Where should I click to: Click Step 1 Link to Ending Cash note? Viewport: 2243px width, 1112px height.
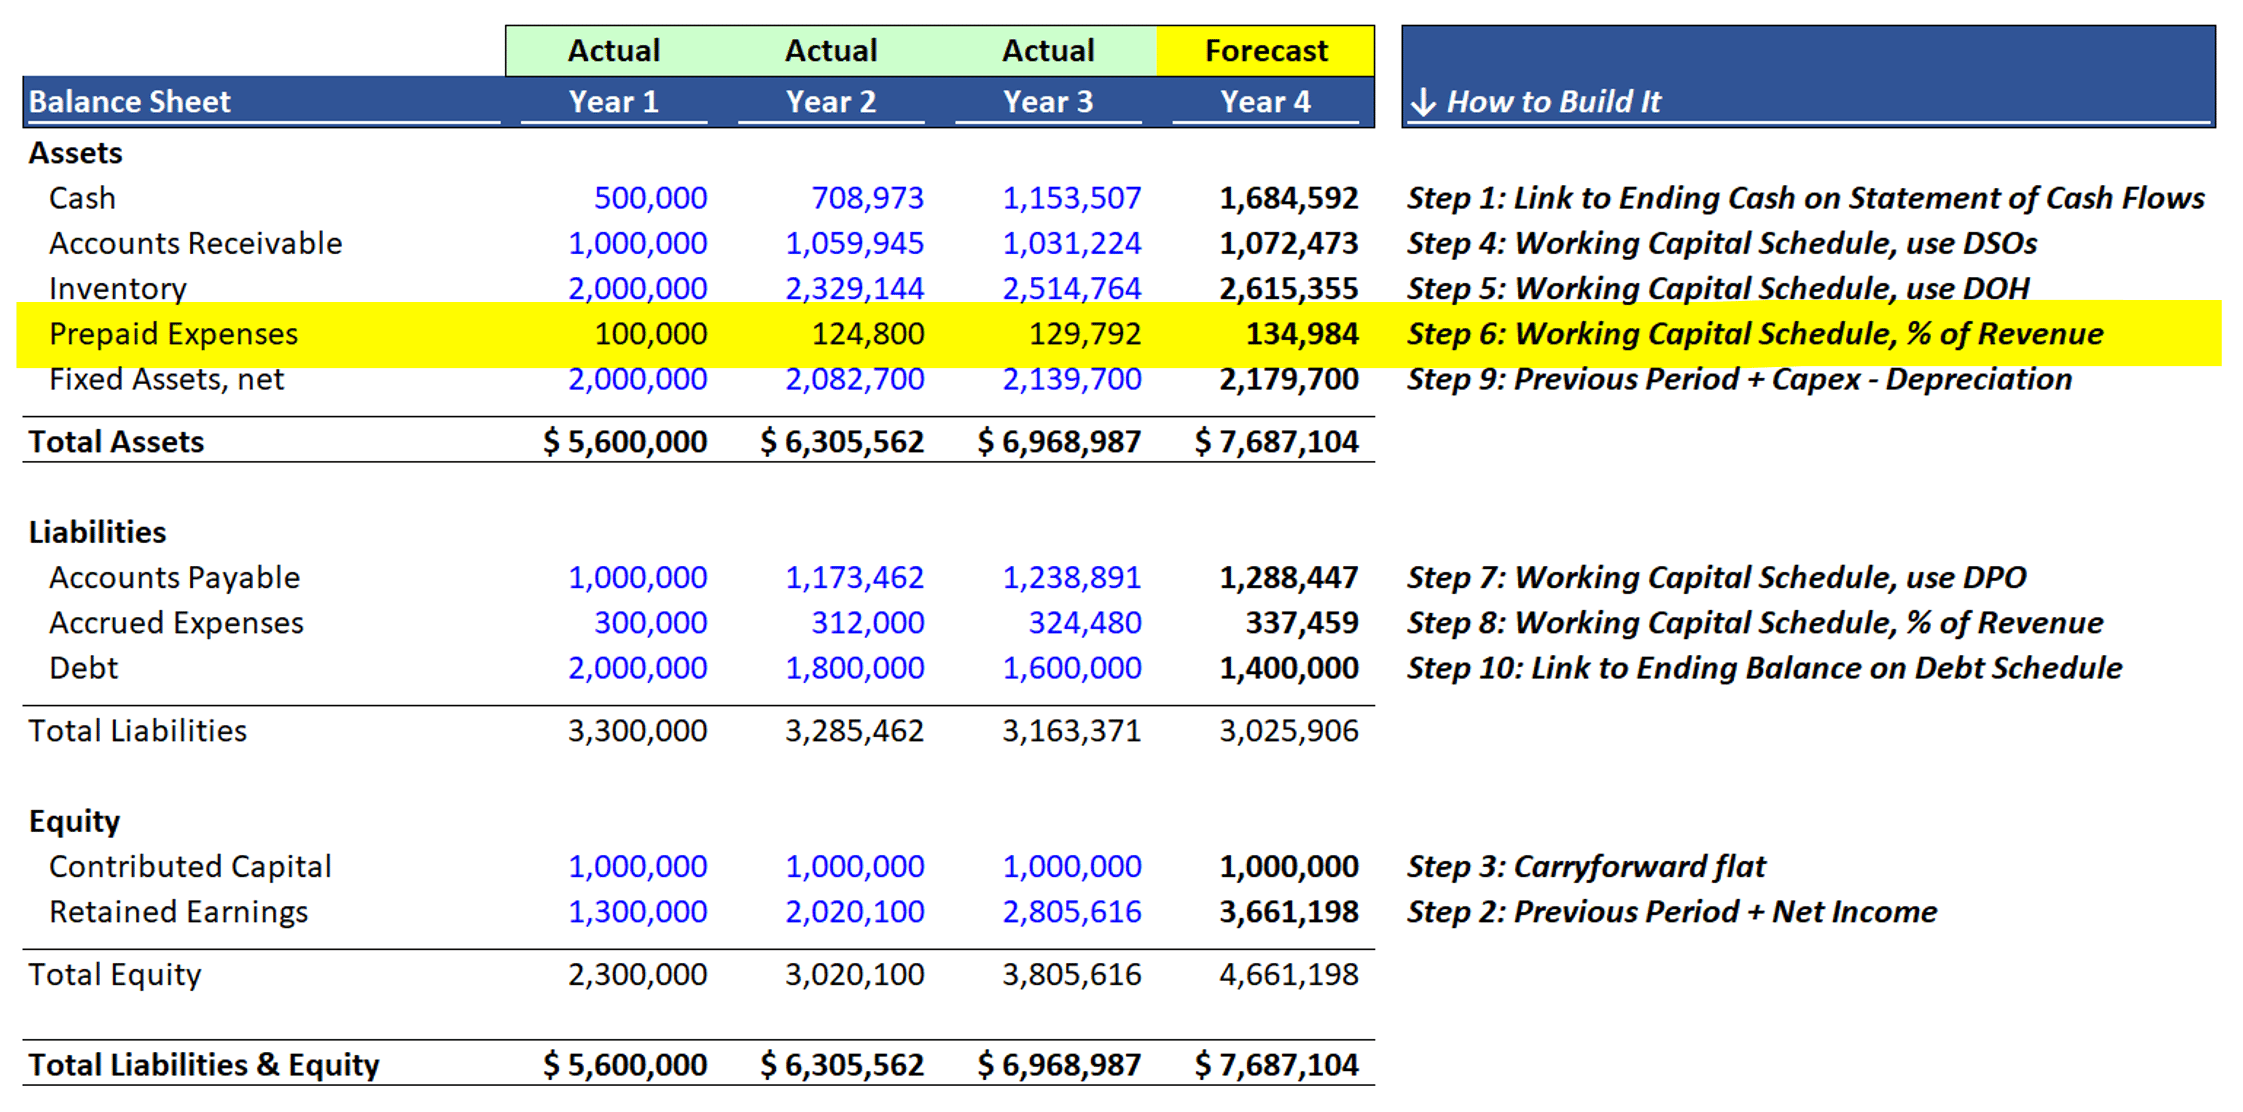point(1805,198)
